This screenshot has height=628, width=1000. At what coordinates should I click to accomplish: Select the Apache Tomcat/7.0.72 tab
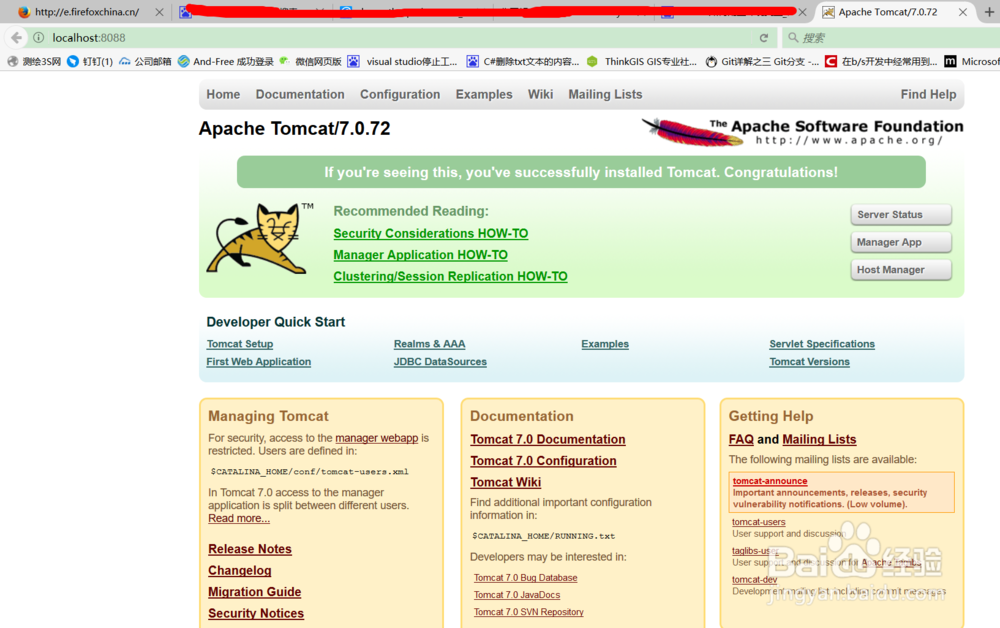(887, 12)
